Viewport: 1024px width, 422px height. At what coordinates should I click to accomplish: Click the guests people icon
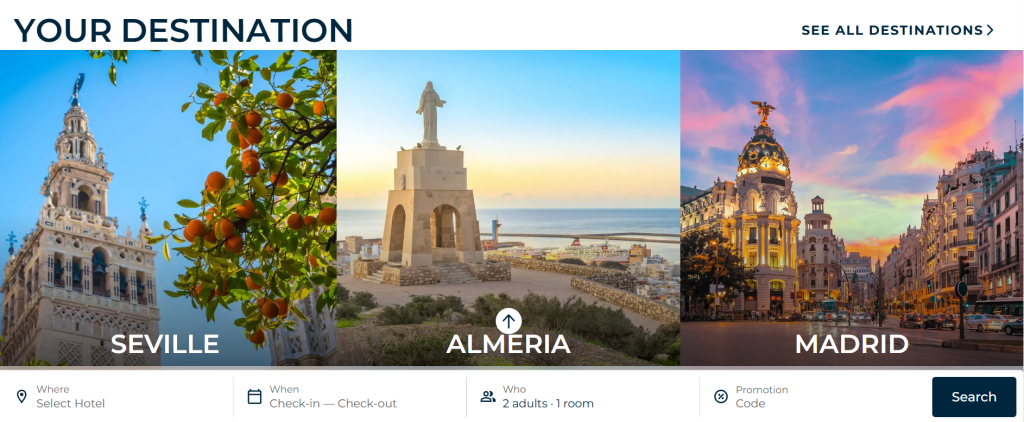(488, 397)
